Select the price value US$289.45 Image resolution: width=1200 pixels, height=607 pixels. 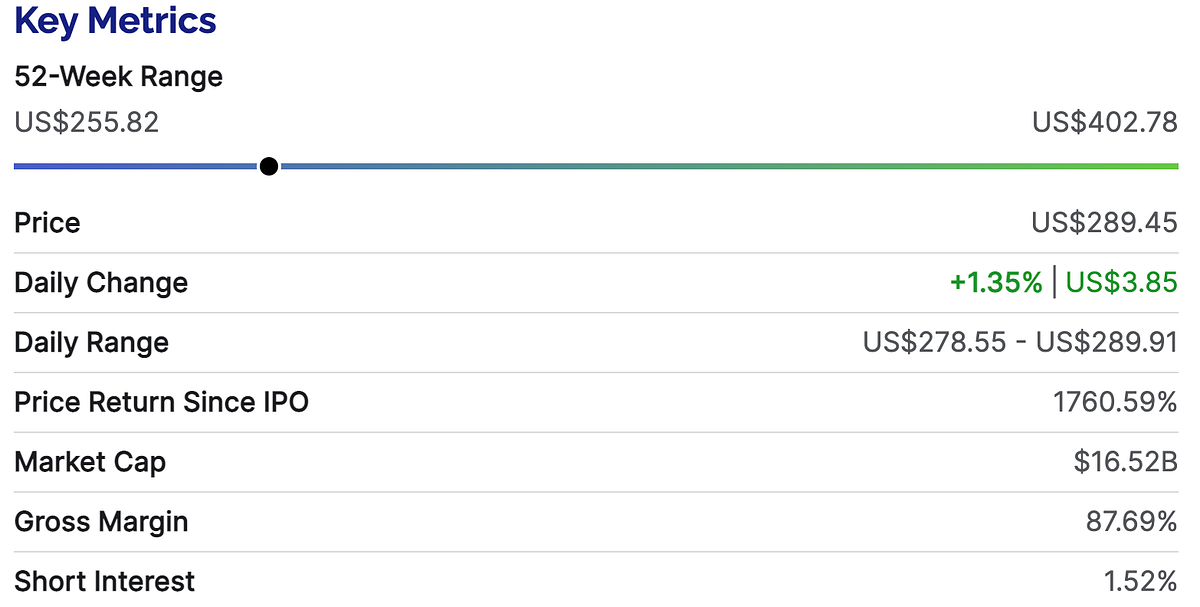pos(1105,222)
